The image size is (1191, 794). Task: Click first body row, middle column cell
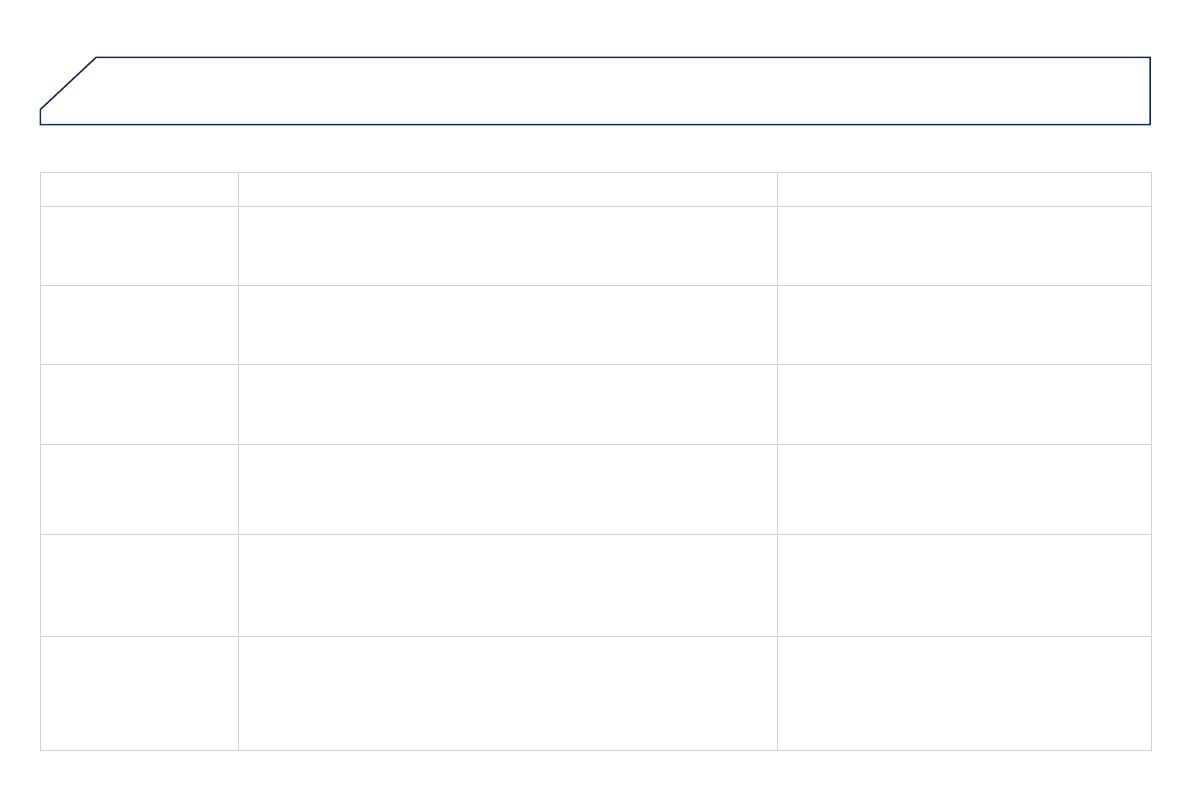[x=507, y=246]
